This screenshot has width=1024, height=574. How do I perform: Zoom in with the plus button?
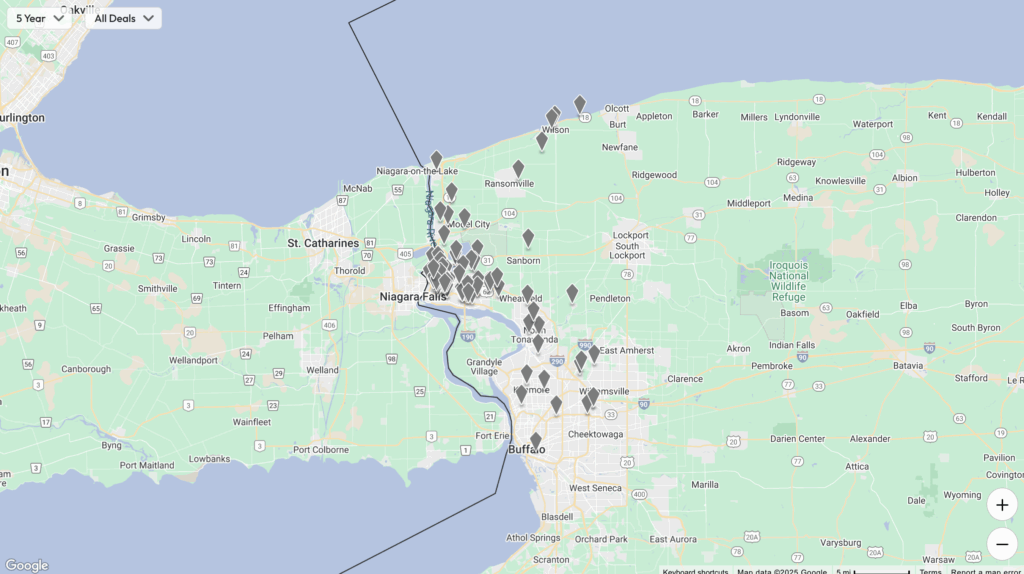[1002, 504]
